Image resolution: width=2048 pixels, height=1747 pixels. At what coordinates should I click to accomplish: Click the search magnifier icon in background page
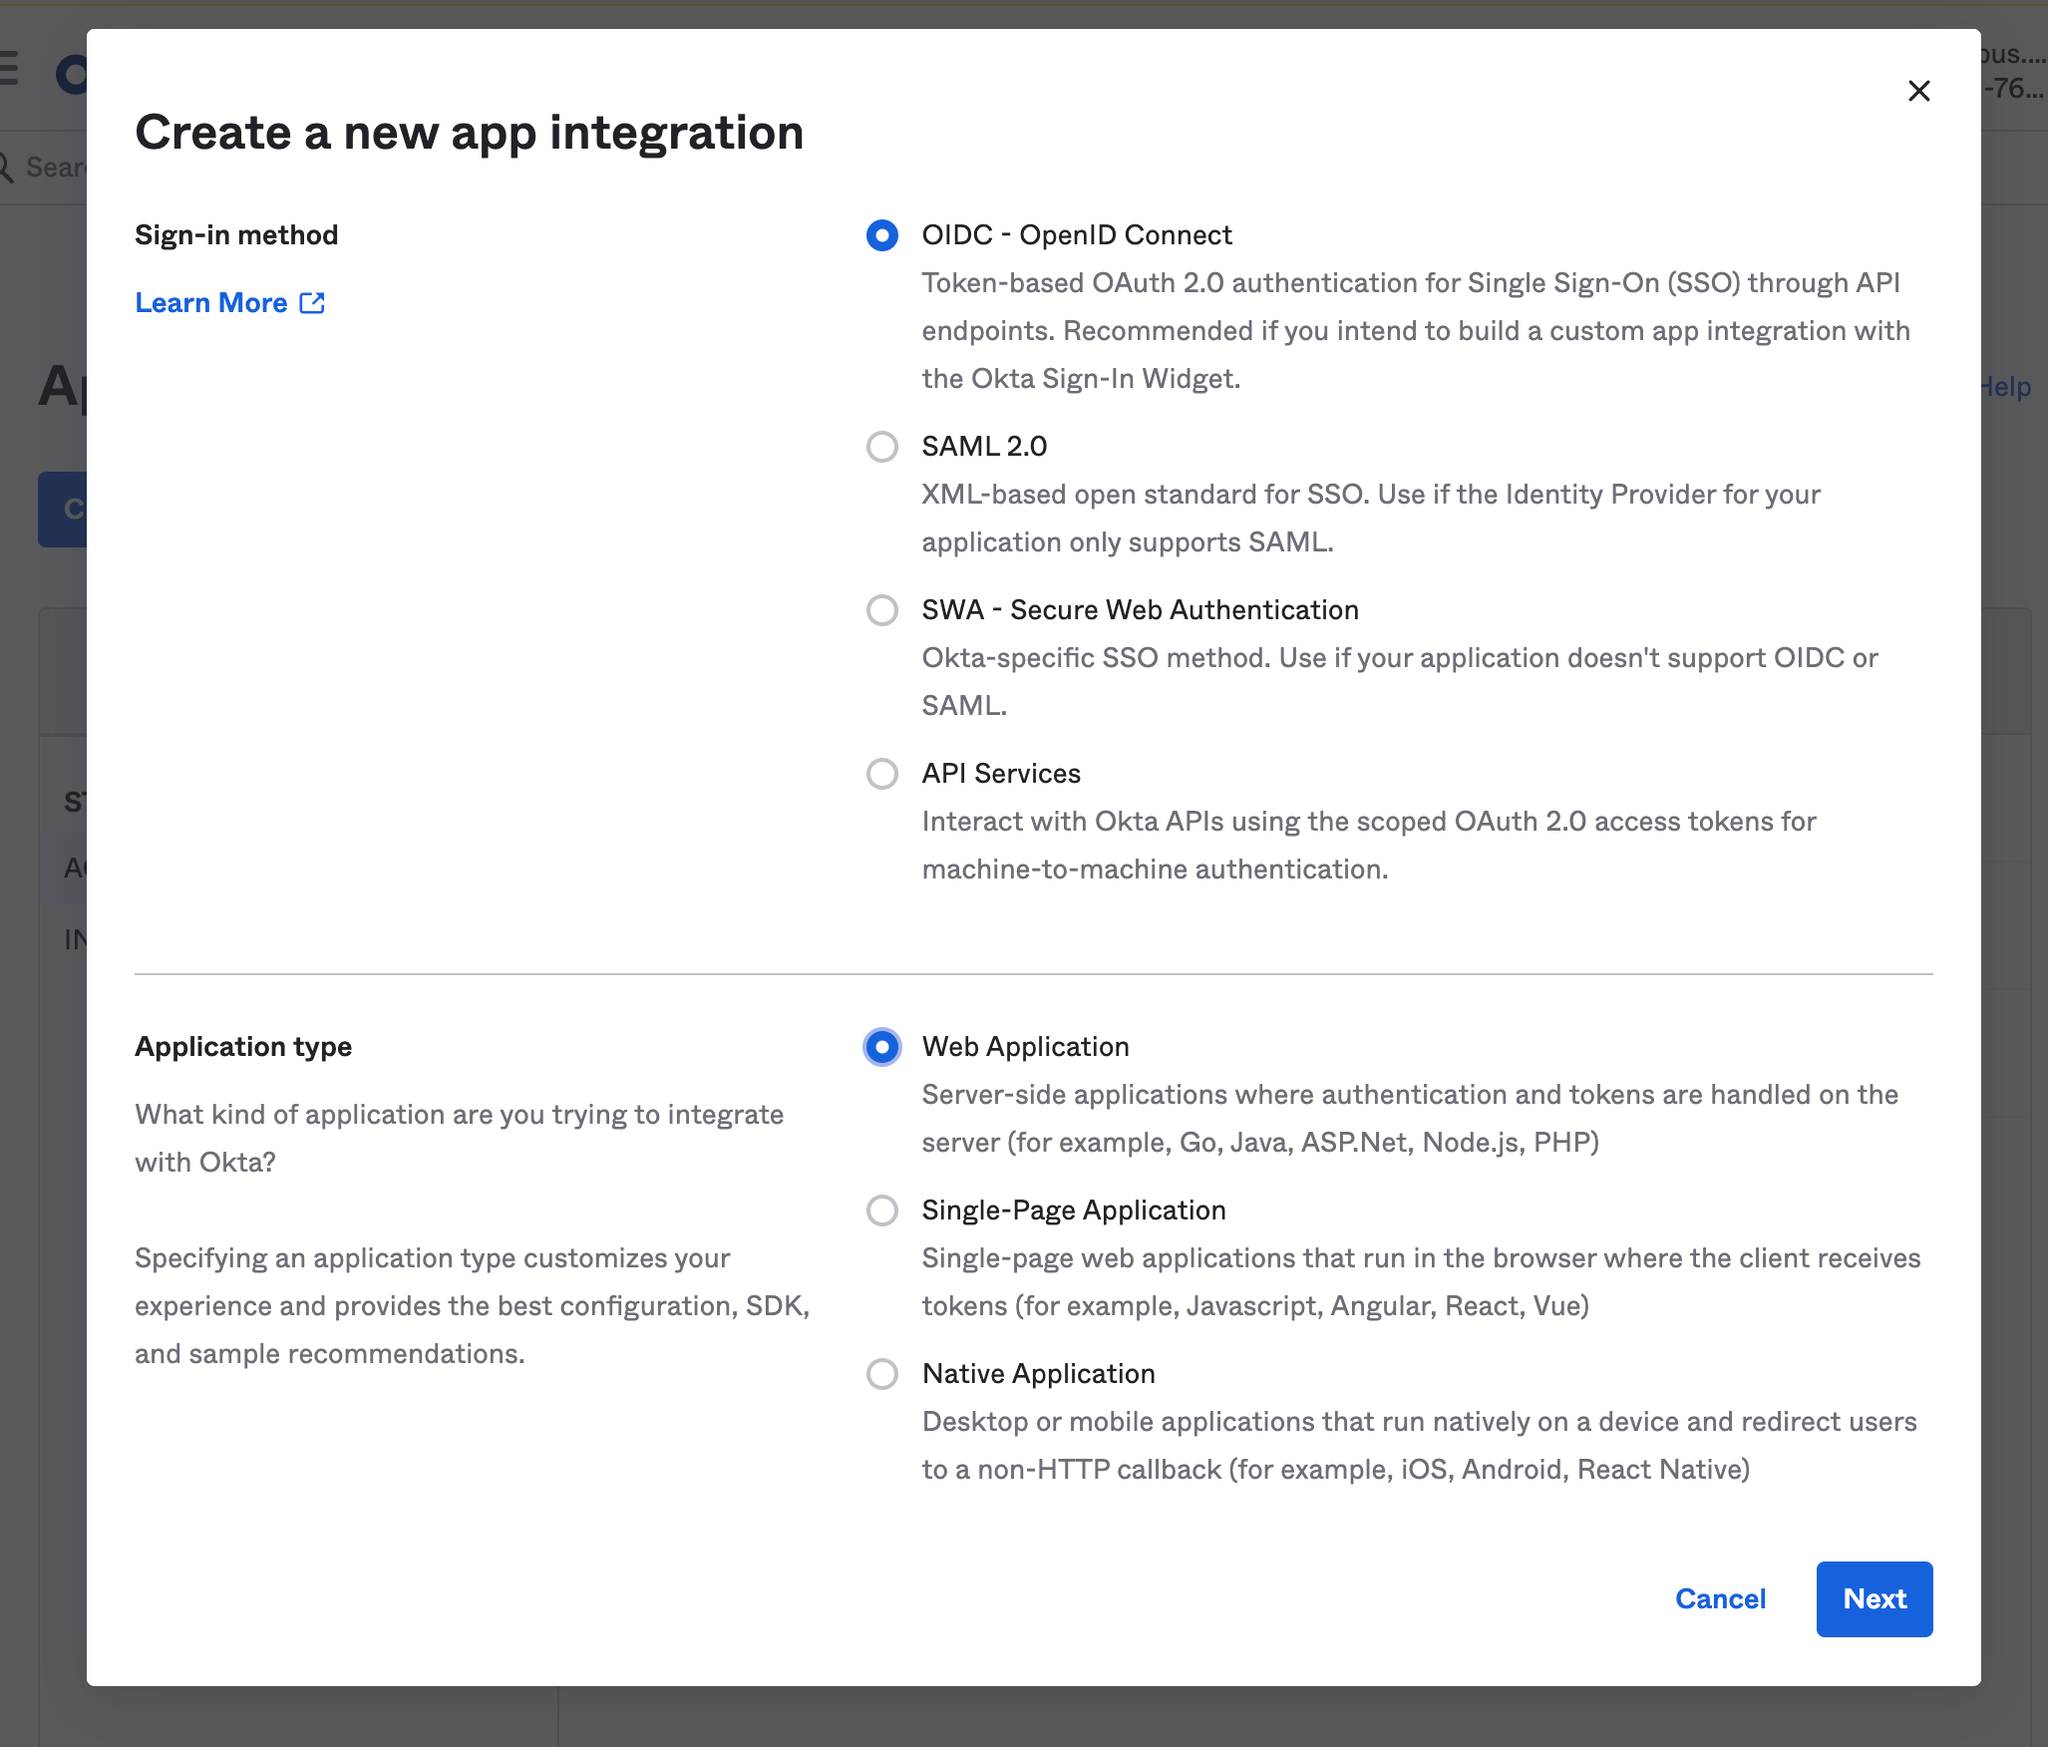[x=6, y=167]
